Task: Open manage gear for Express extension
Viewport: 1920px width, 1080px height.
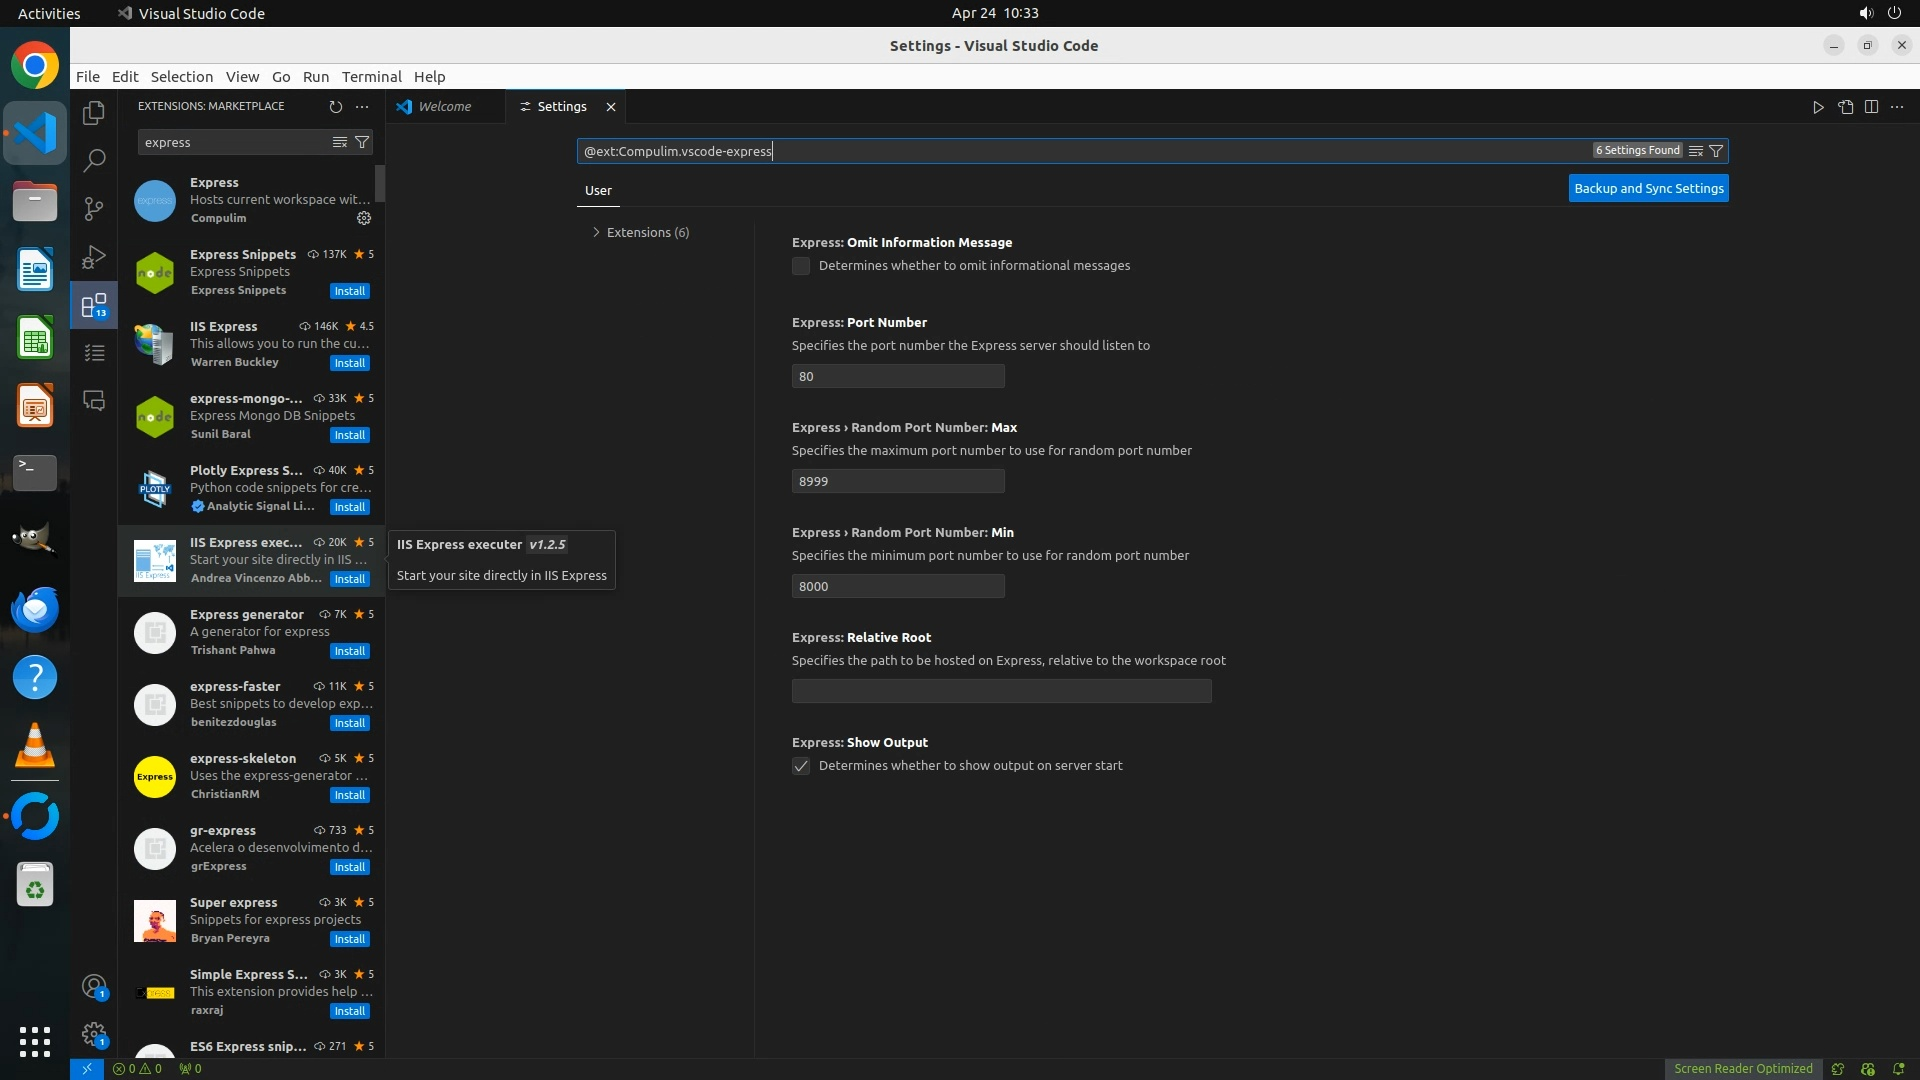Action: pos(364,218)
